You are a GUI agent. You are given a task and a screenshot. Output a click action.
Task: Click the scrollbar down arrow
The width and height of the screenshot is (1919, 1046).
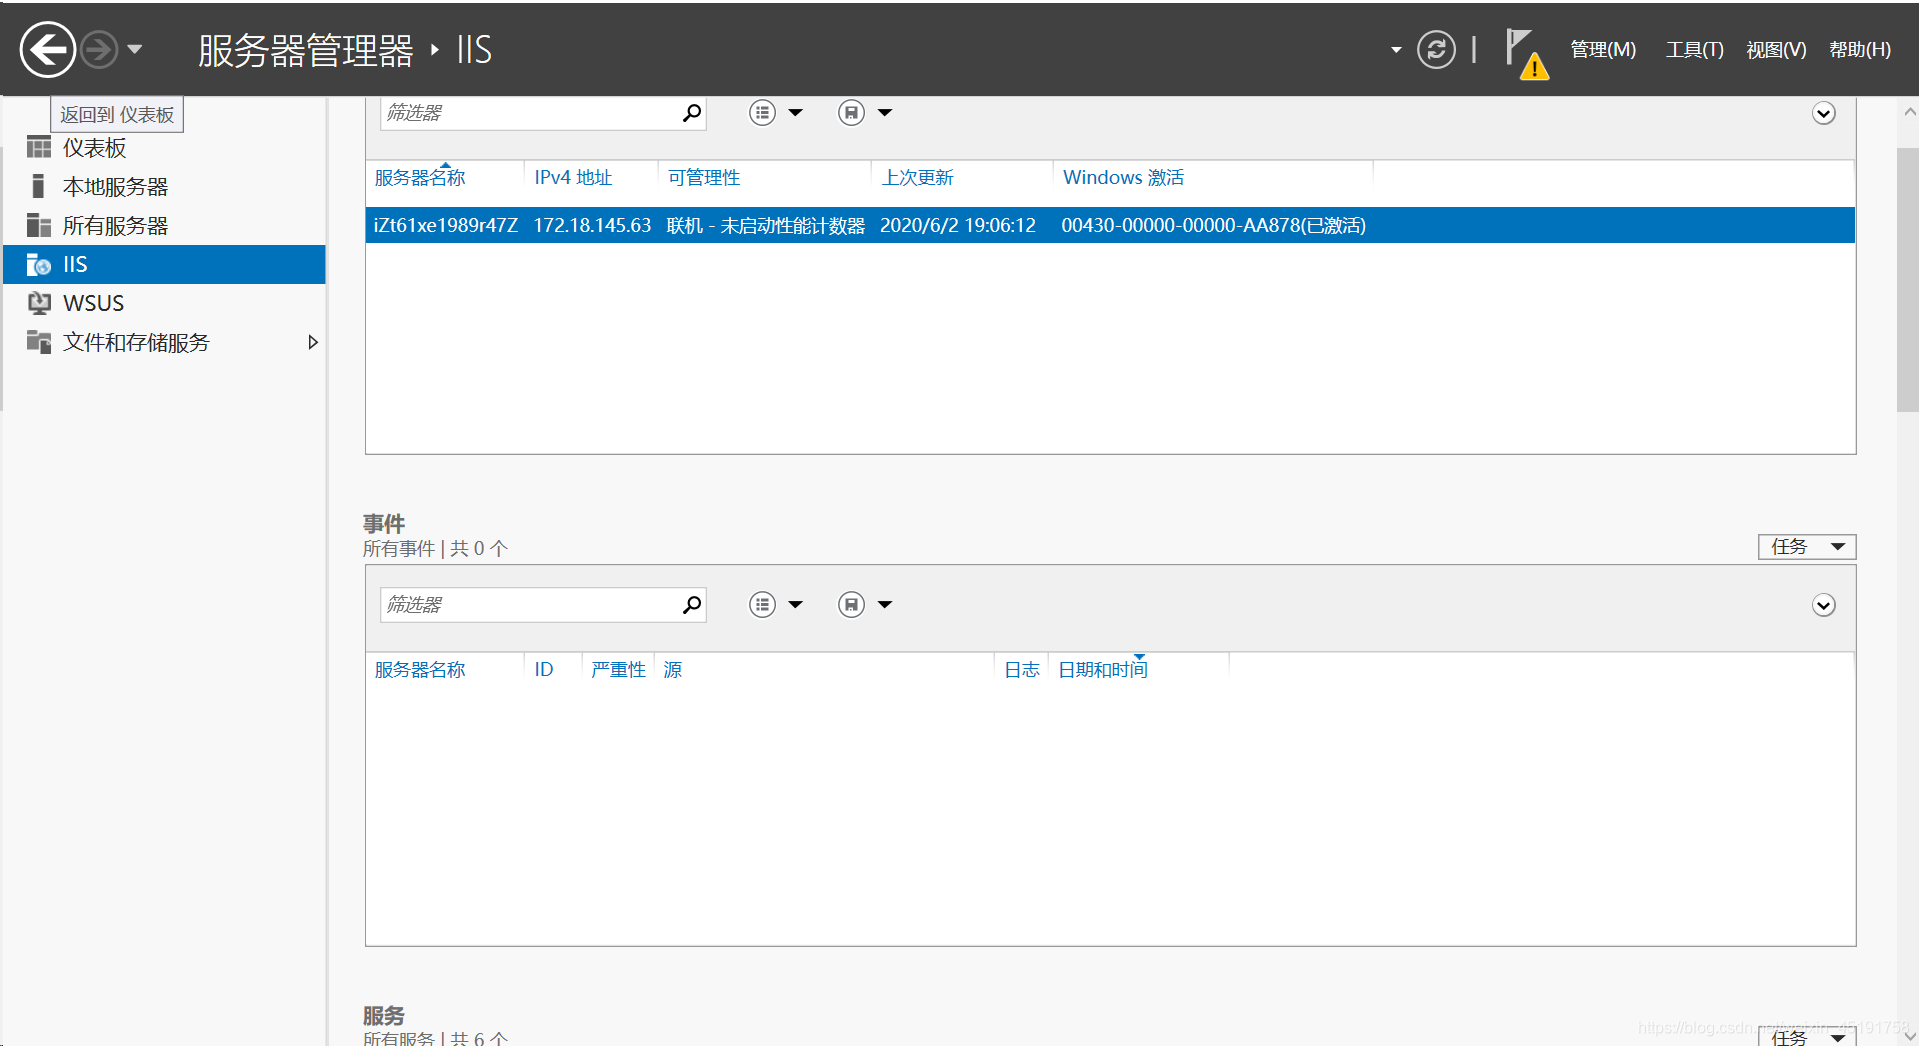[x=1909, y=1036]
